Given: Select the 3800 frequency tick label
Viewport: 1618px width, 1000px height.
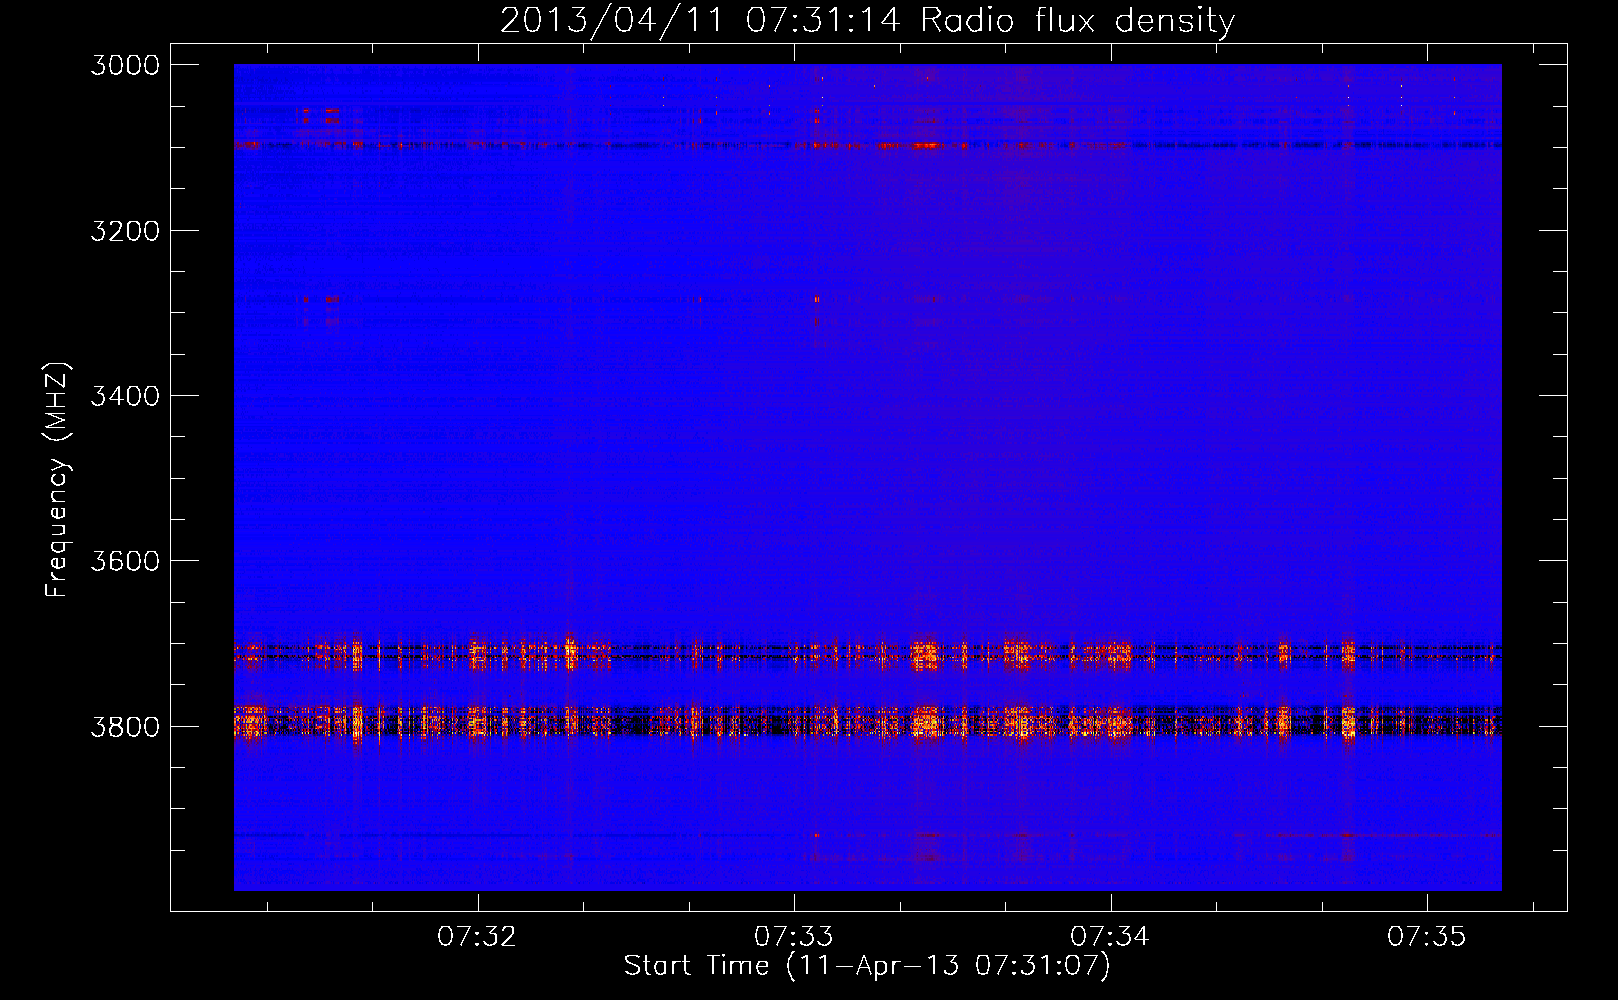Looking at the screenshot, I should [125, 726].
